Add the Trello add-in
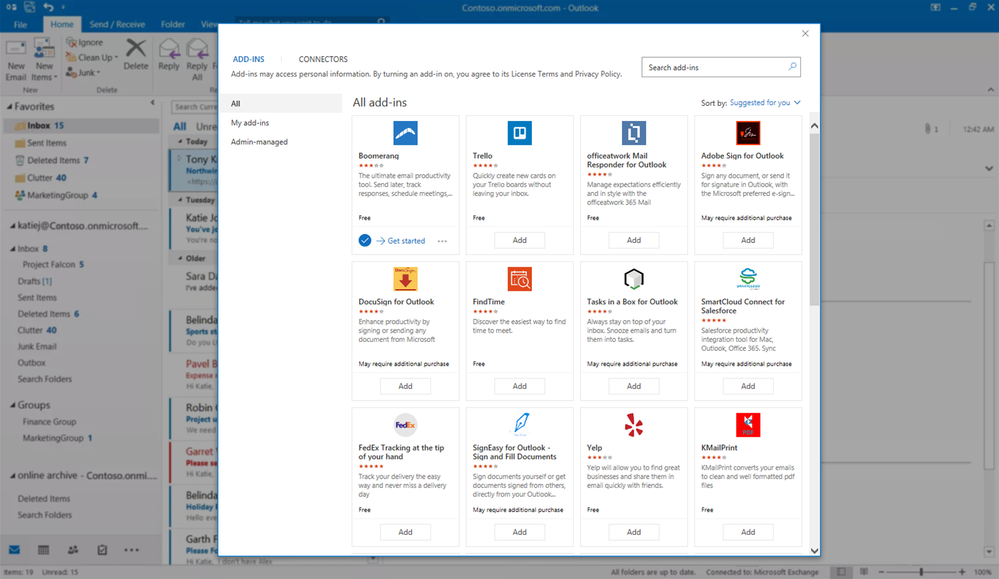999x579 pixels. tap(519, 240)
